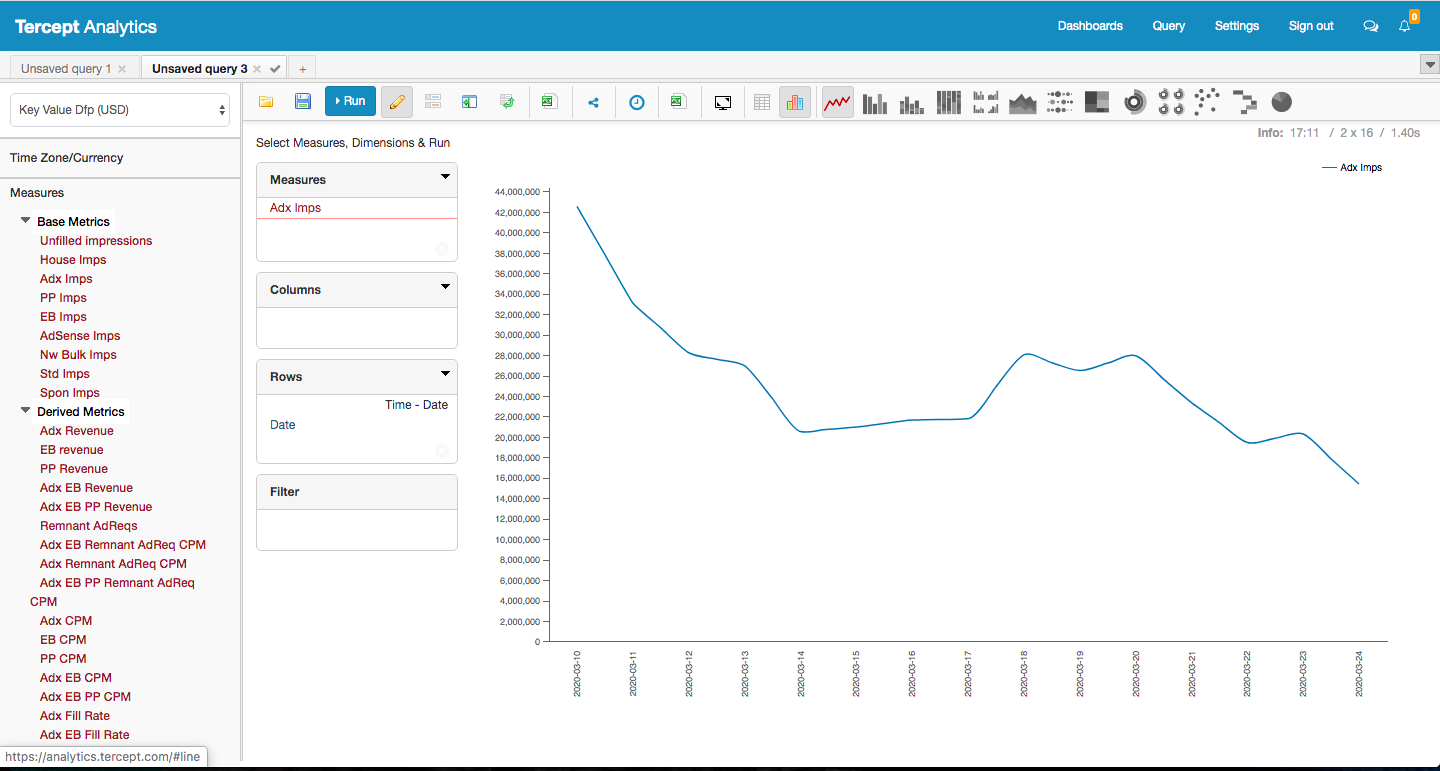The image size is (1440, 771).
Task: Open the clock schedule icon
Action: click(636, 102)
